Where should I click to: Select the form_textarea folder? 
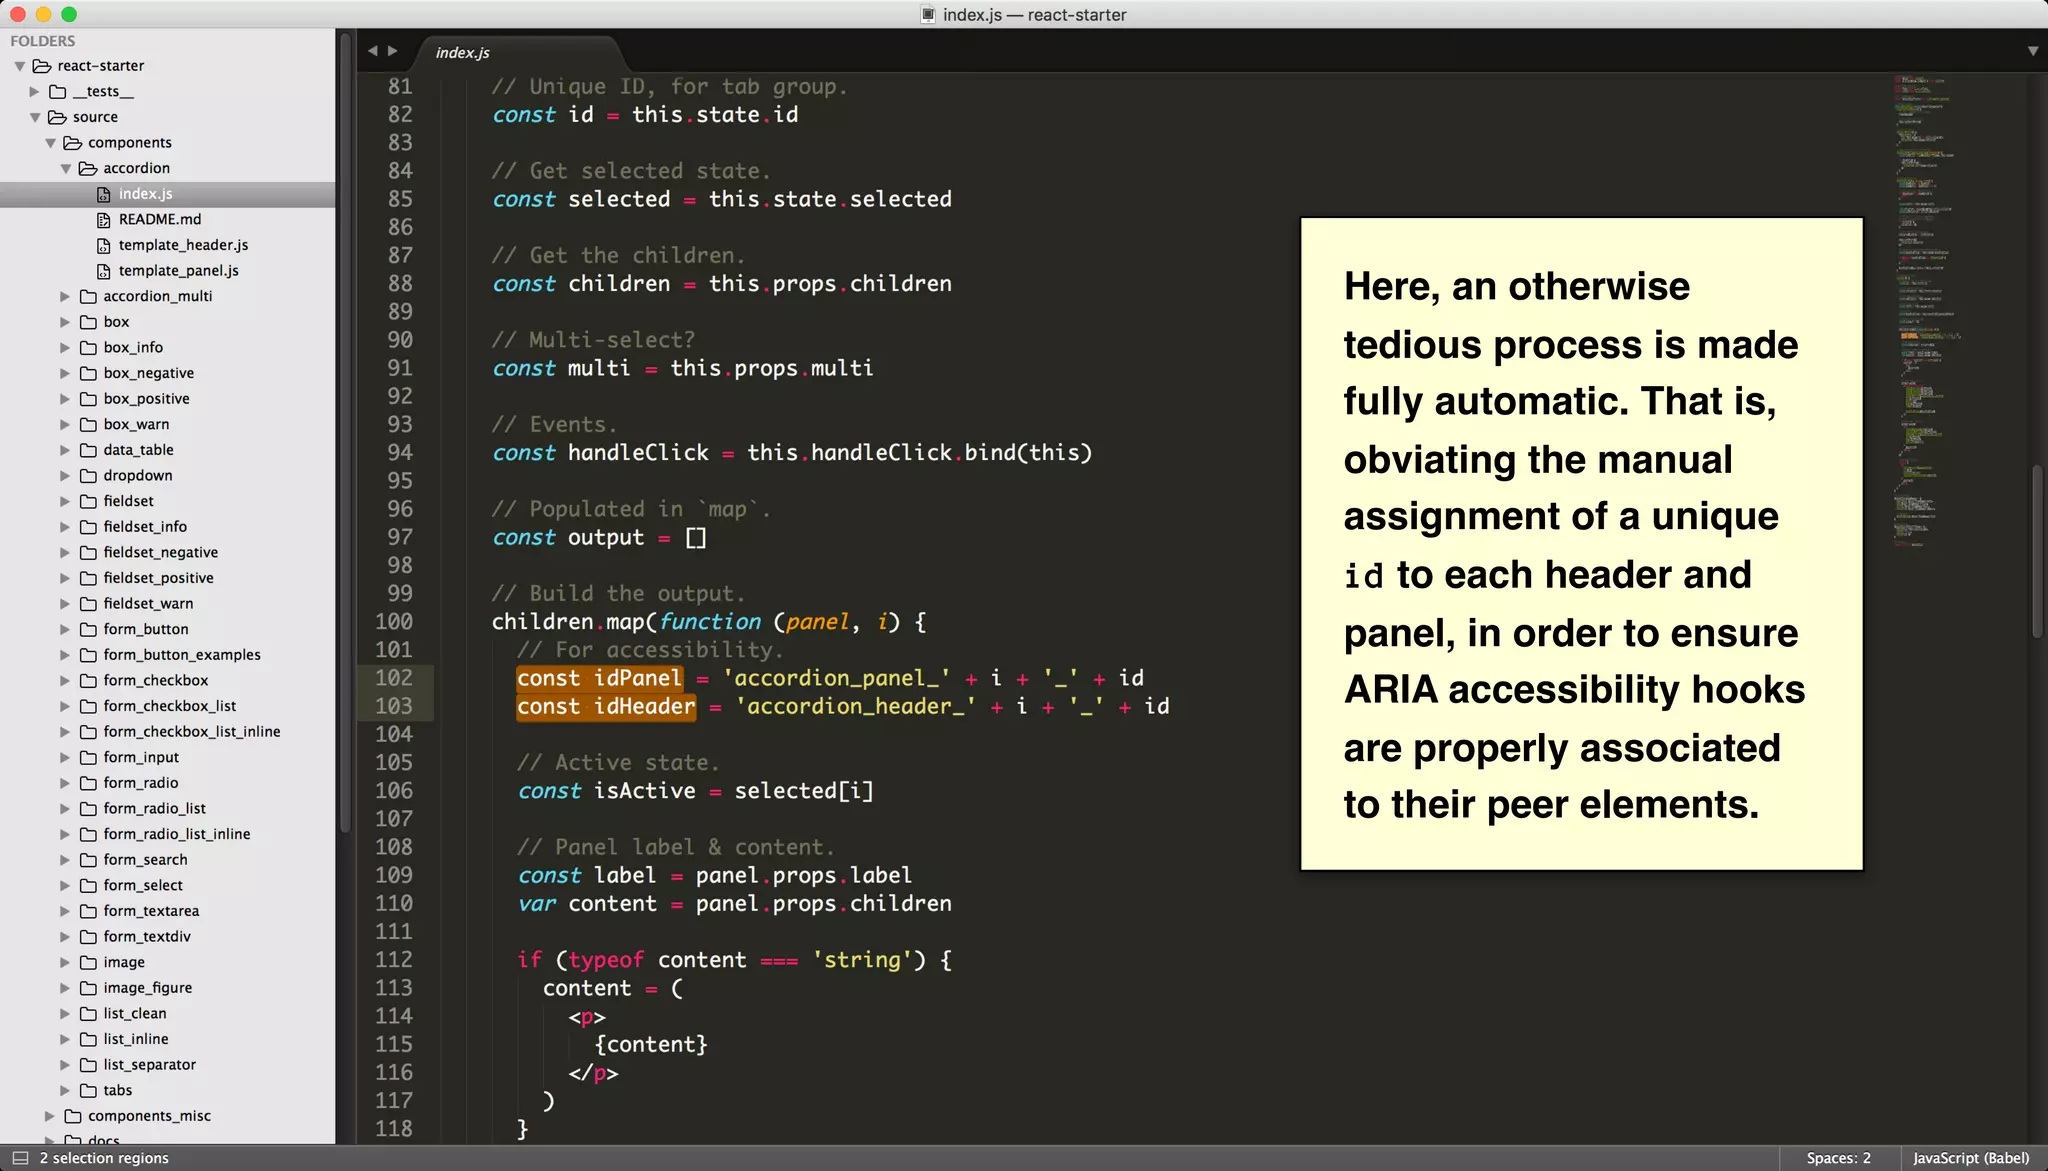click(151, 911)
